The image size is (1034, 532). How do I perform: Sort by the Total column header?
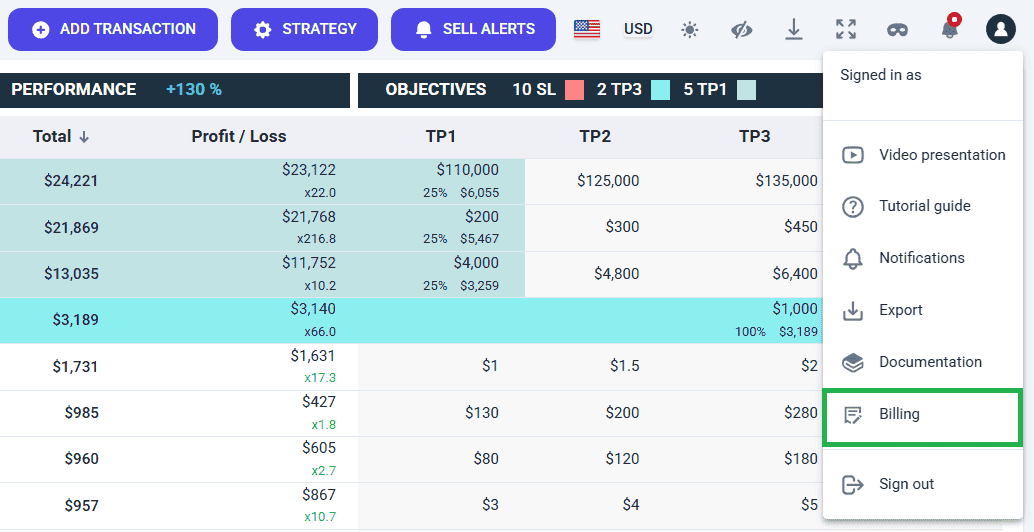pyautogui.click(x=60, y=137)
